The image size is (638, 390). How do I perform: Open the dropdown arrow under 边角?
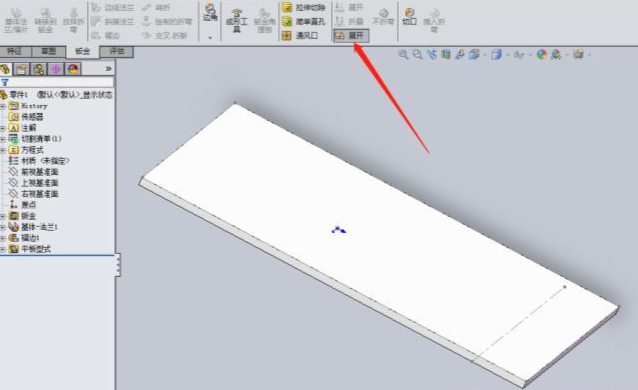click(x=210, y=37)
